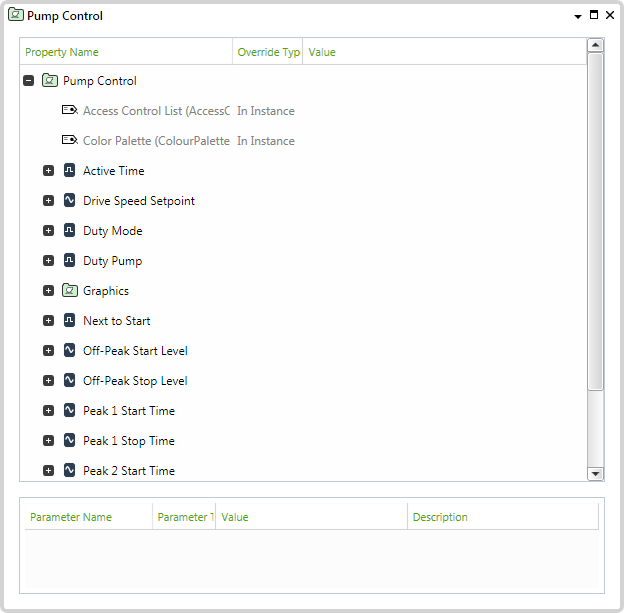Expand the Peak 2 Start Time node
Screen dimensions: 624x613
coord(49,471)
